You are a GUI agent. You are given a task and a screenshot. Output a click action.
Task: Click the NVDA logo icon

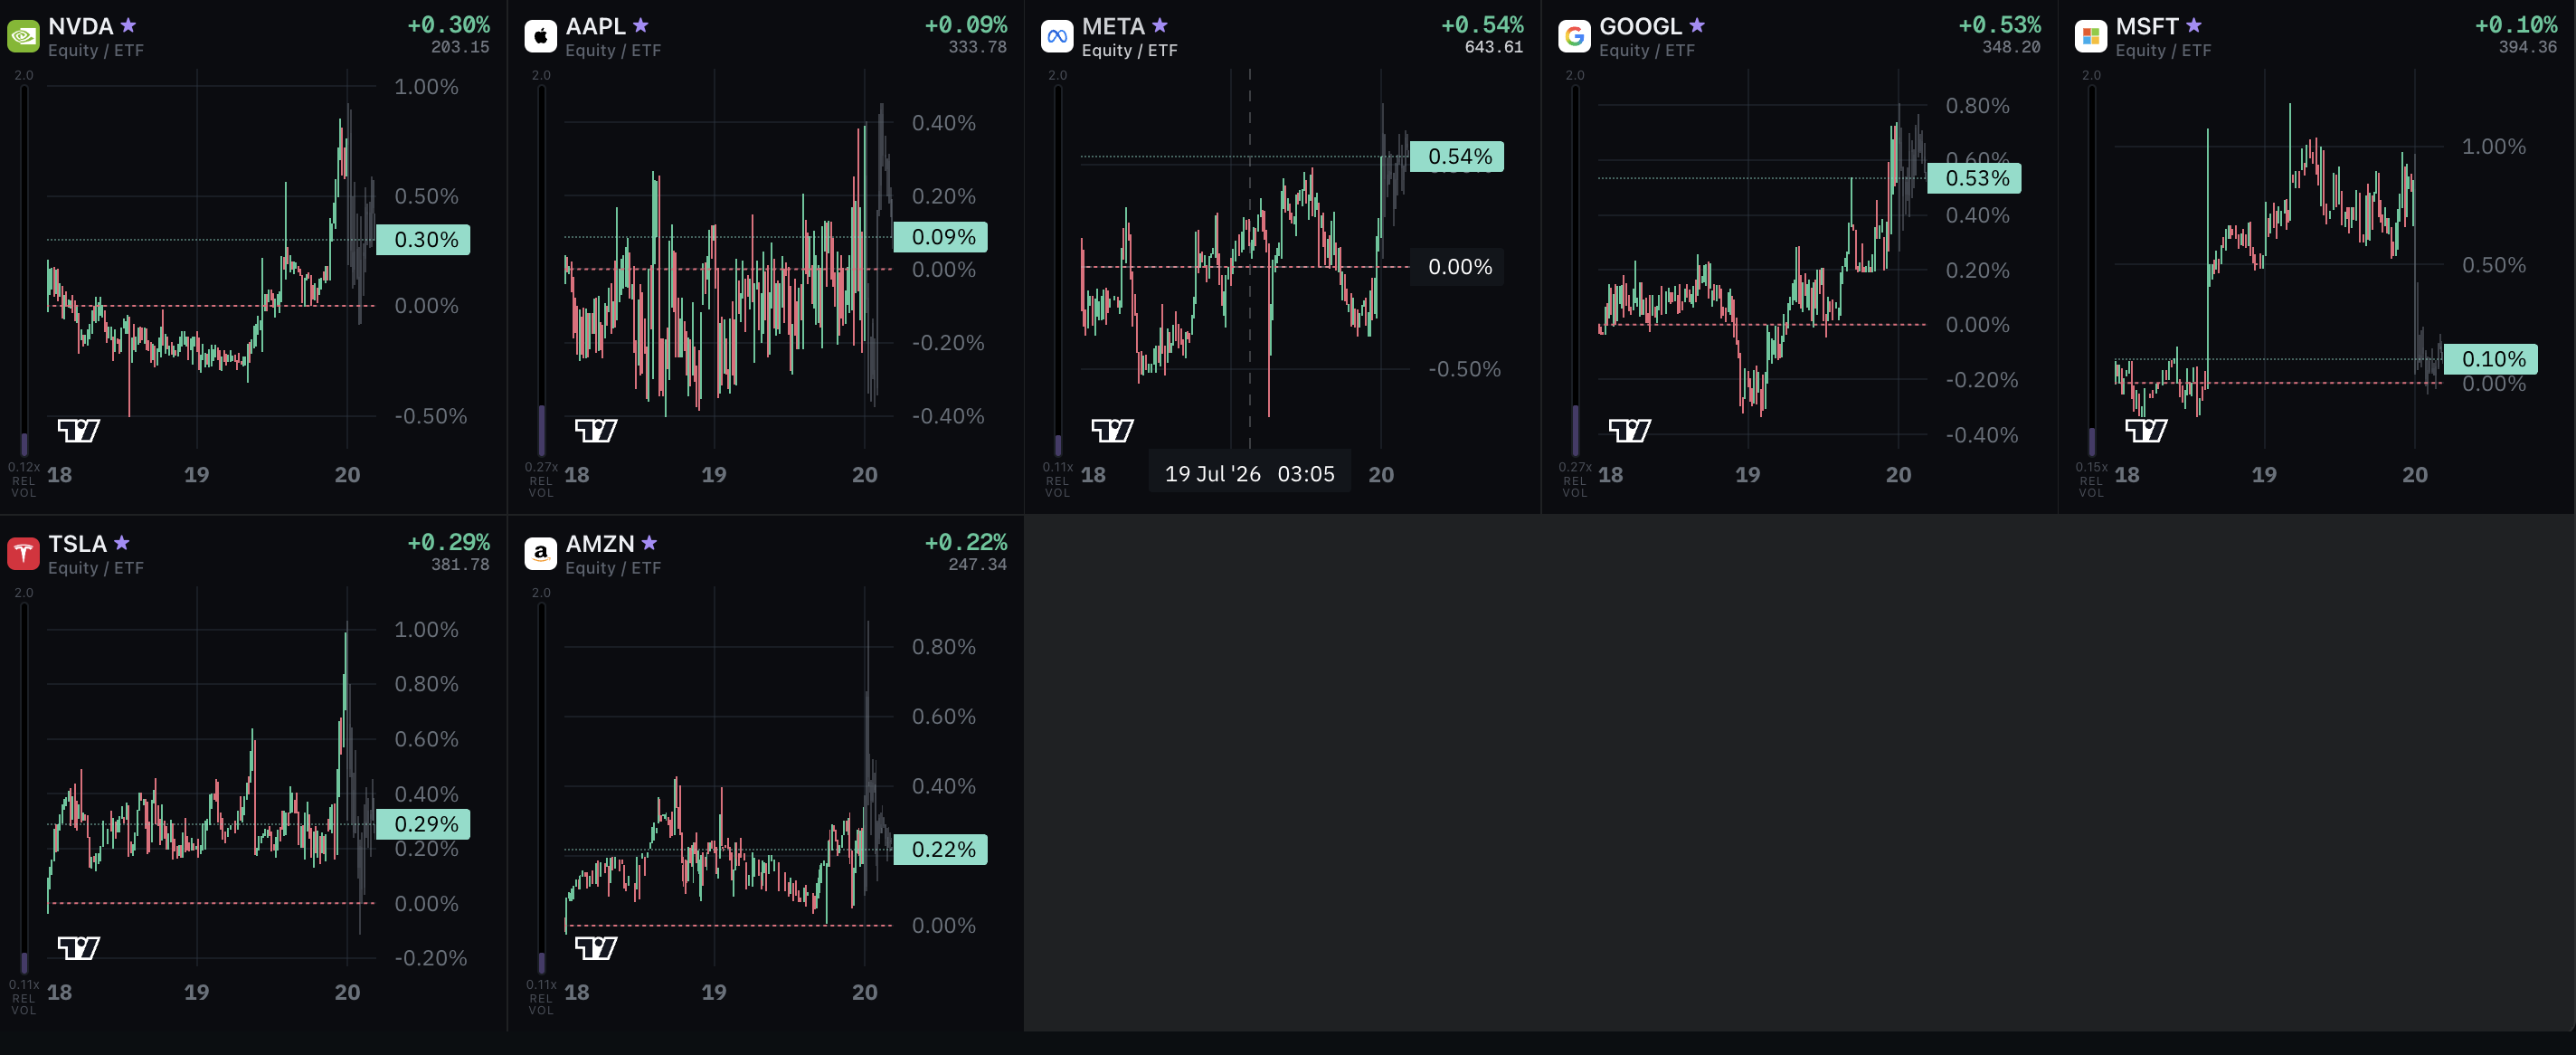tap(23, 36)
